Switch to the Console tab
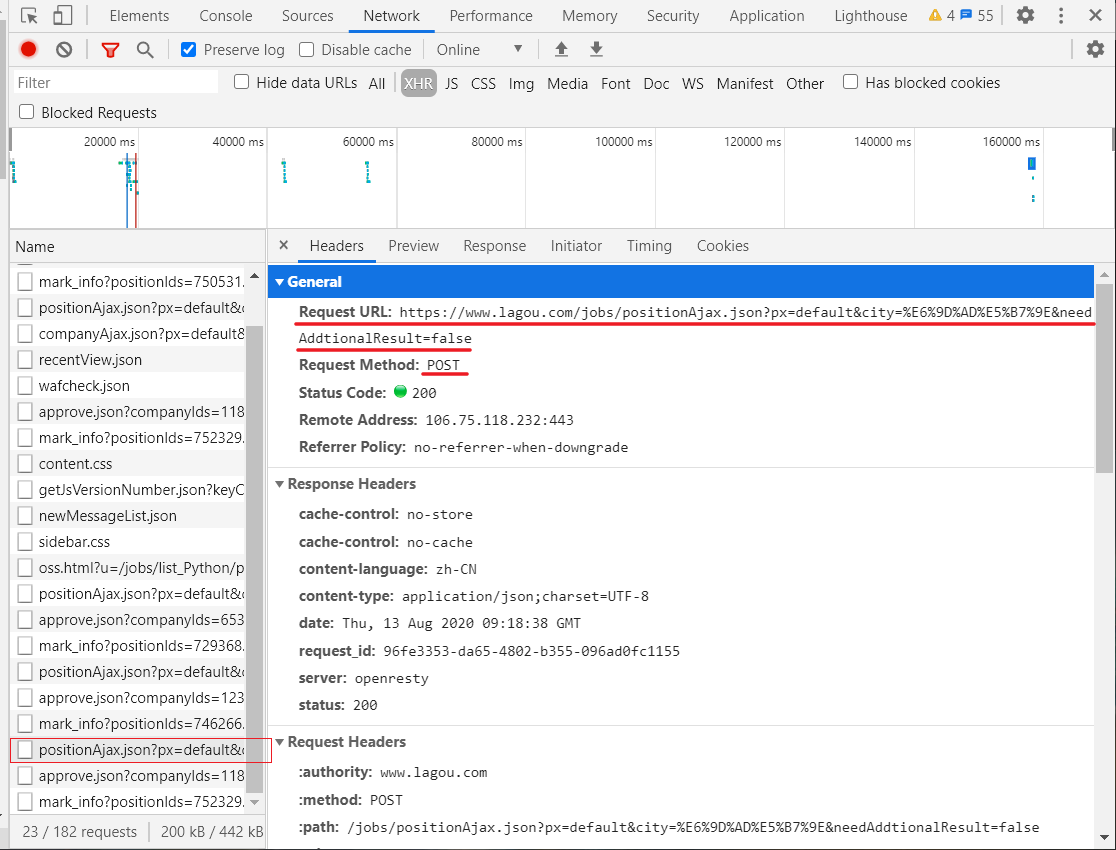1116x850 pixels. [226, 16]
